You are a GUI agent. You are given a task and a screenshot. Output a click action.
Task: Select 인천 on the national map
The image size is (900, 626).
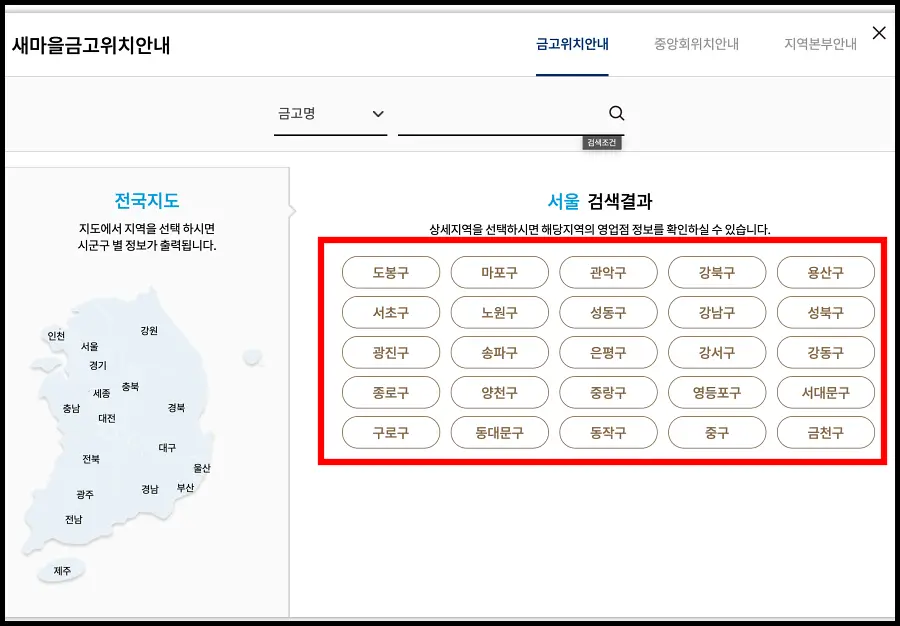coord(56,336)
